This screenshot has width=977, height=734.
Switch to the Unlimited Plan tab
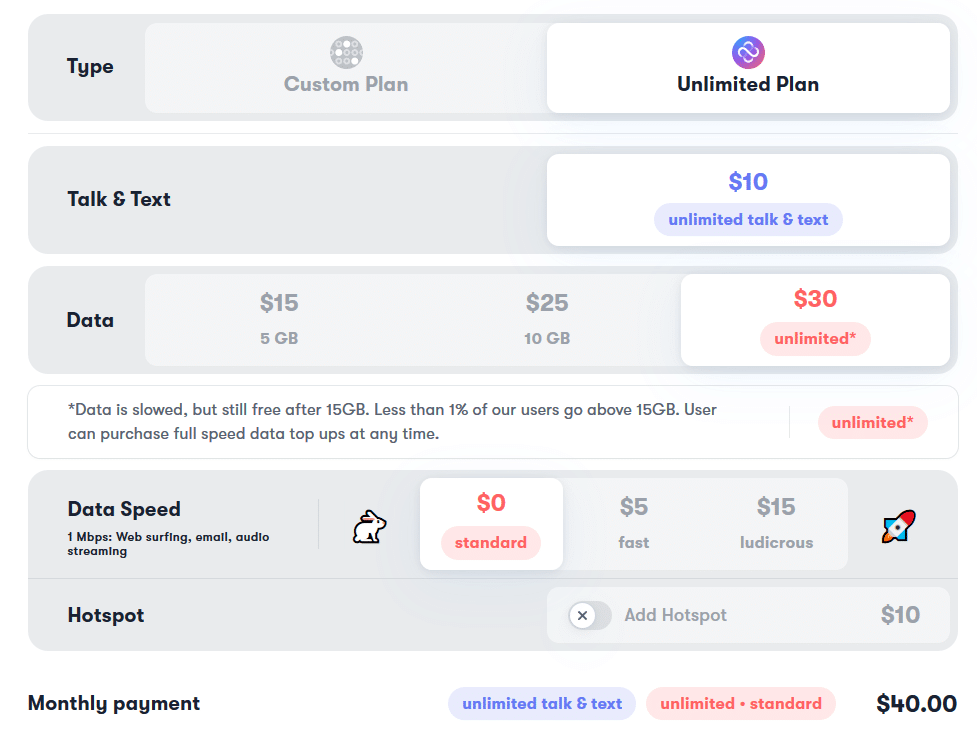click(x=748, y=68)
